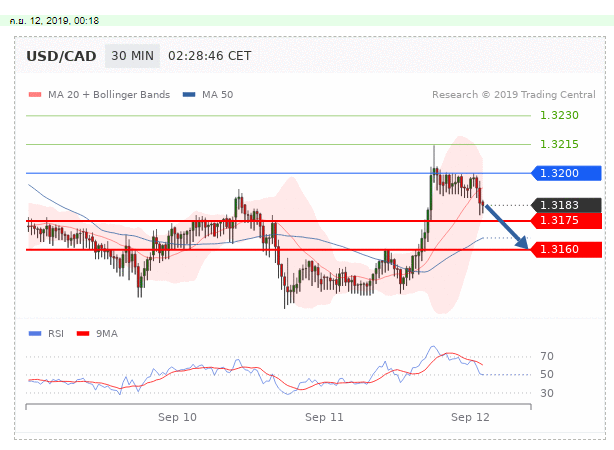Click the 9MA legend label
The width and height of the screenshot is (614, 450).
point(107,334)
